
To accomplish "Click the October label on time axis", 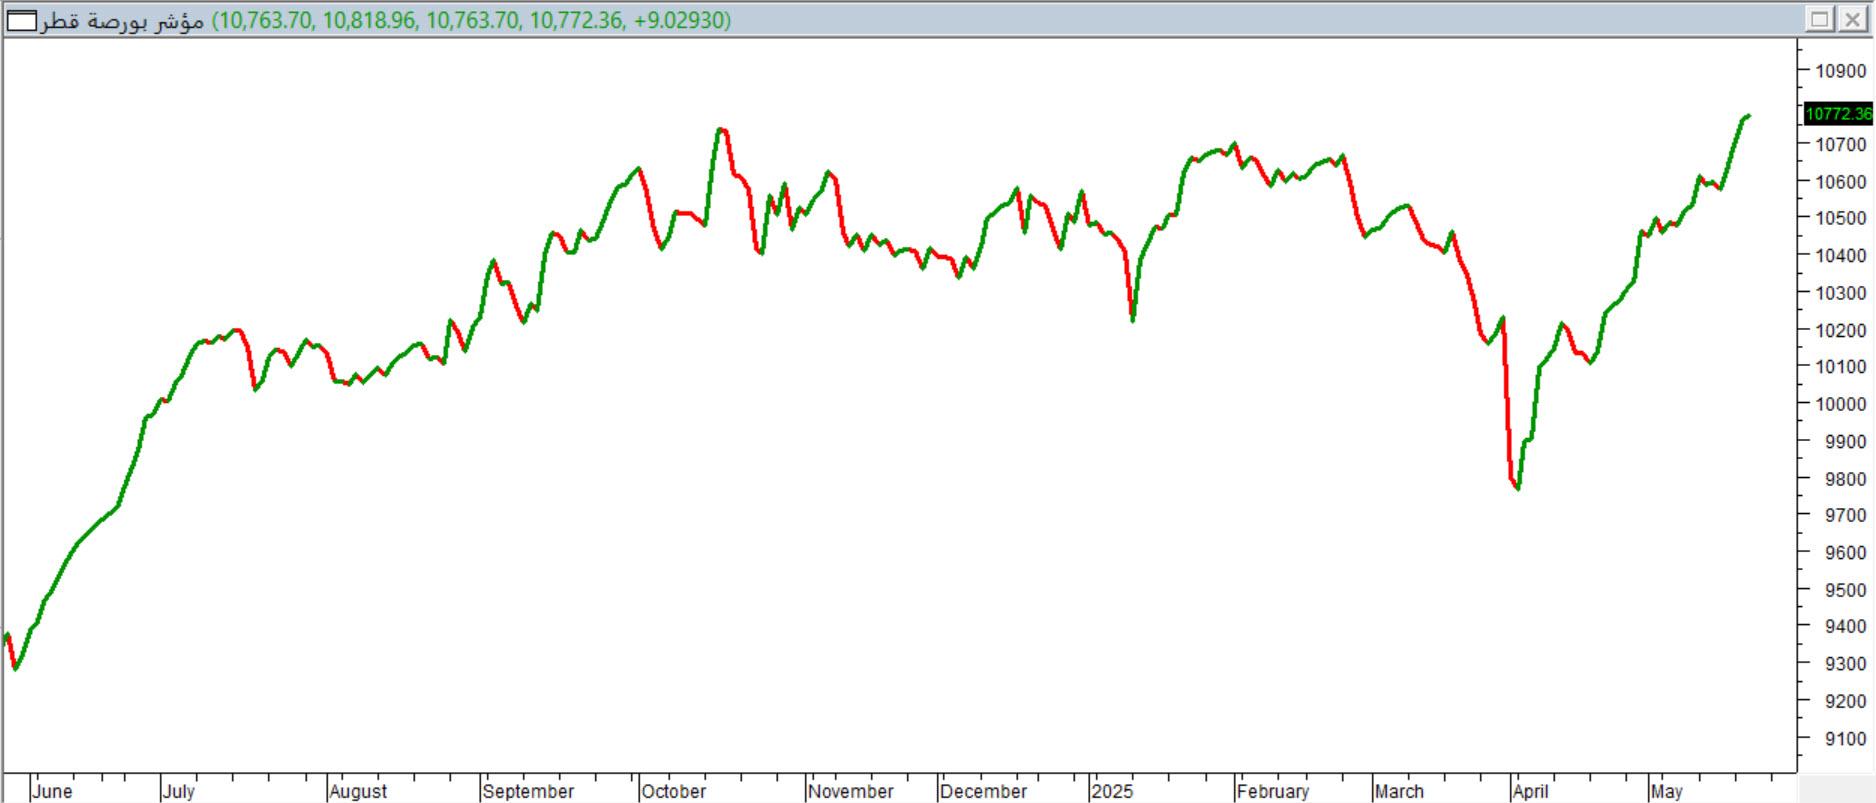I will click(674, 791).
